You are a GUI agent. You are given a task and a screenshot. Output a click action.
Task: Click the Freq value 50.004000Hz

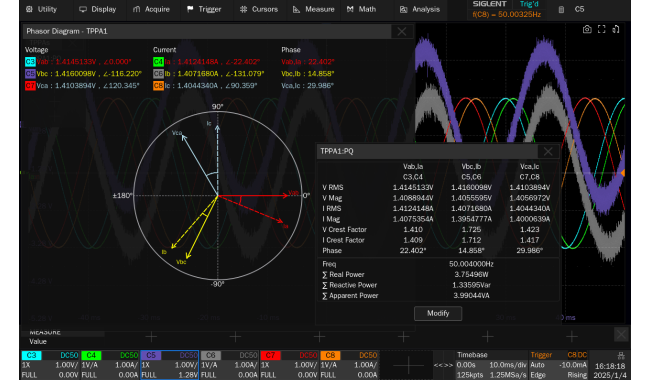[471, 264]
